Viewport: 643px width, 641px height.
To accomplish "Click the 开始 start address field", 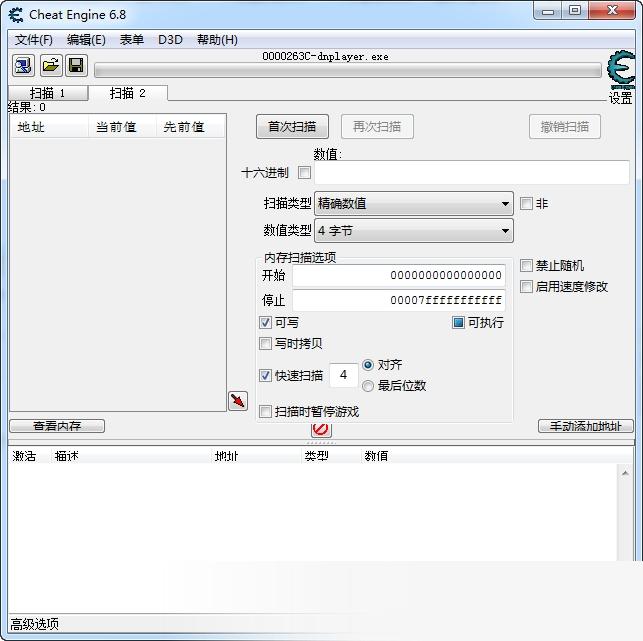I will 399,275.
